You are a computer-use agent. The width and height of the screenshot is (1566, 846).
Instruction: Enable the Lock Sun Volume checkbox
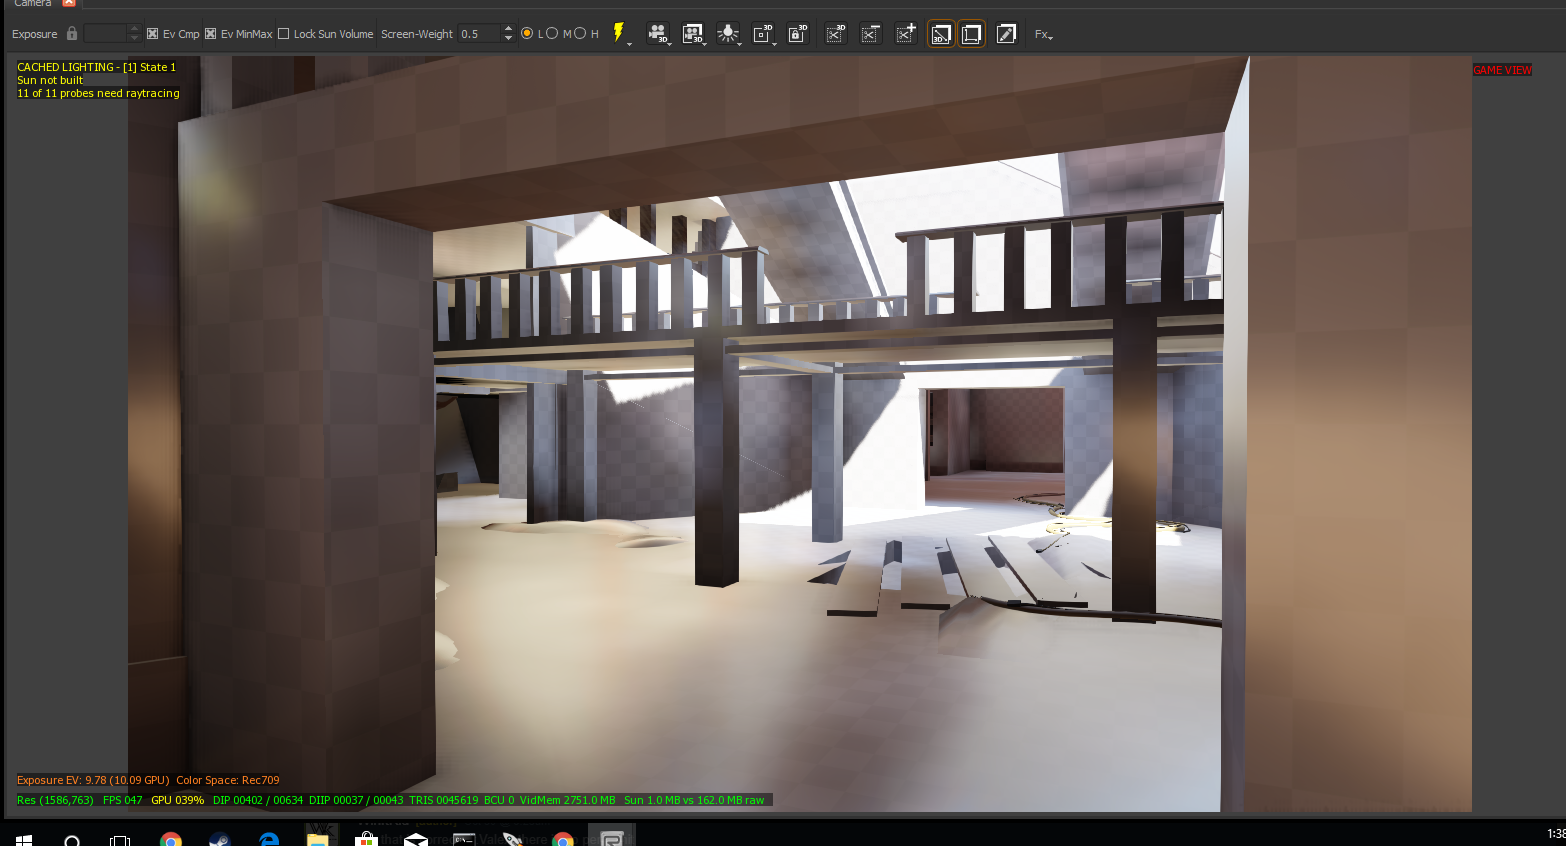pos(284,34)
